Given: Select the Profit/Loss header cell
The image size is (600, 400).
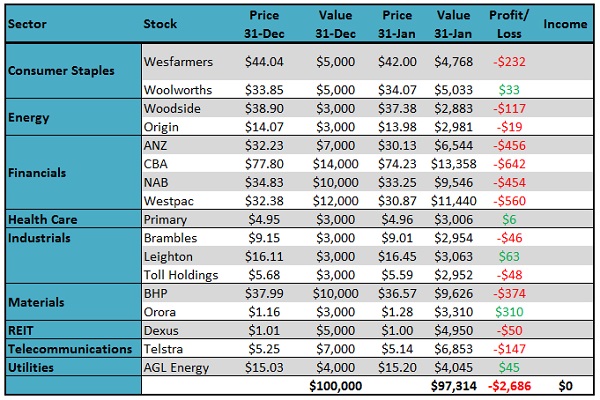Looking at the screenshot, I should point(510,24).
